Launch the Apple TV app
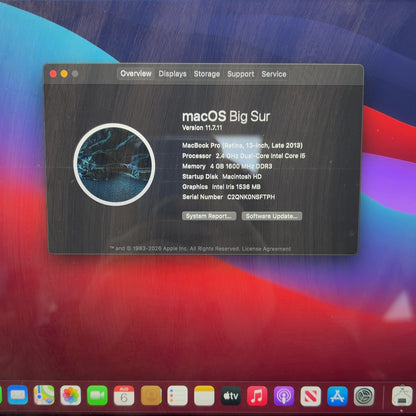 231,395
